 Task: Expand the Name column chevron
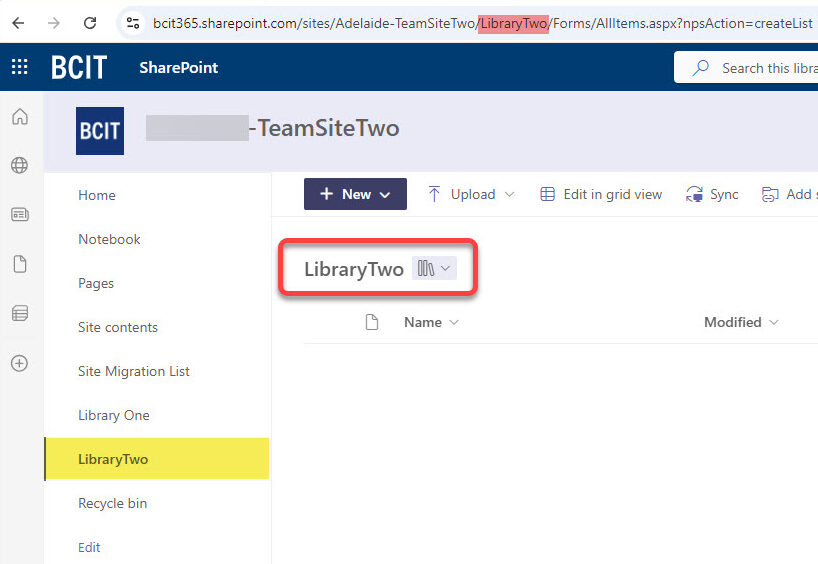coord(454,322)
